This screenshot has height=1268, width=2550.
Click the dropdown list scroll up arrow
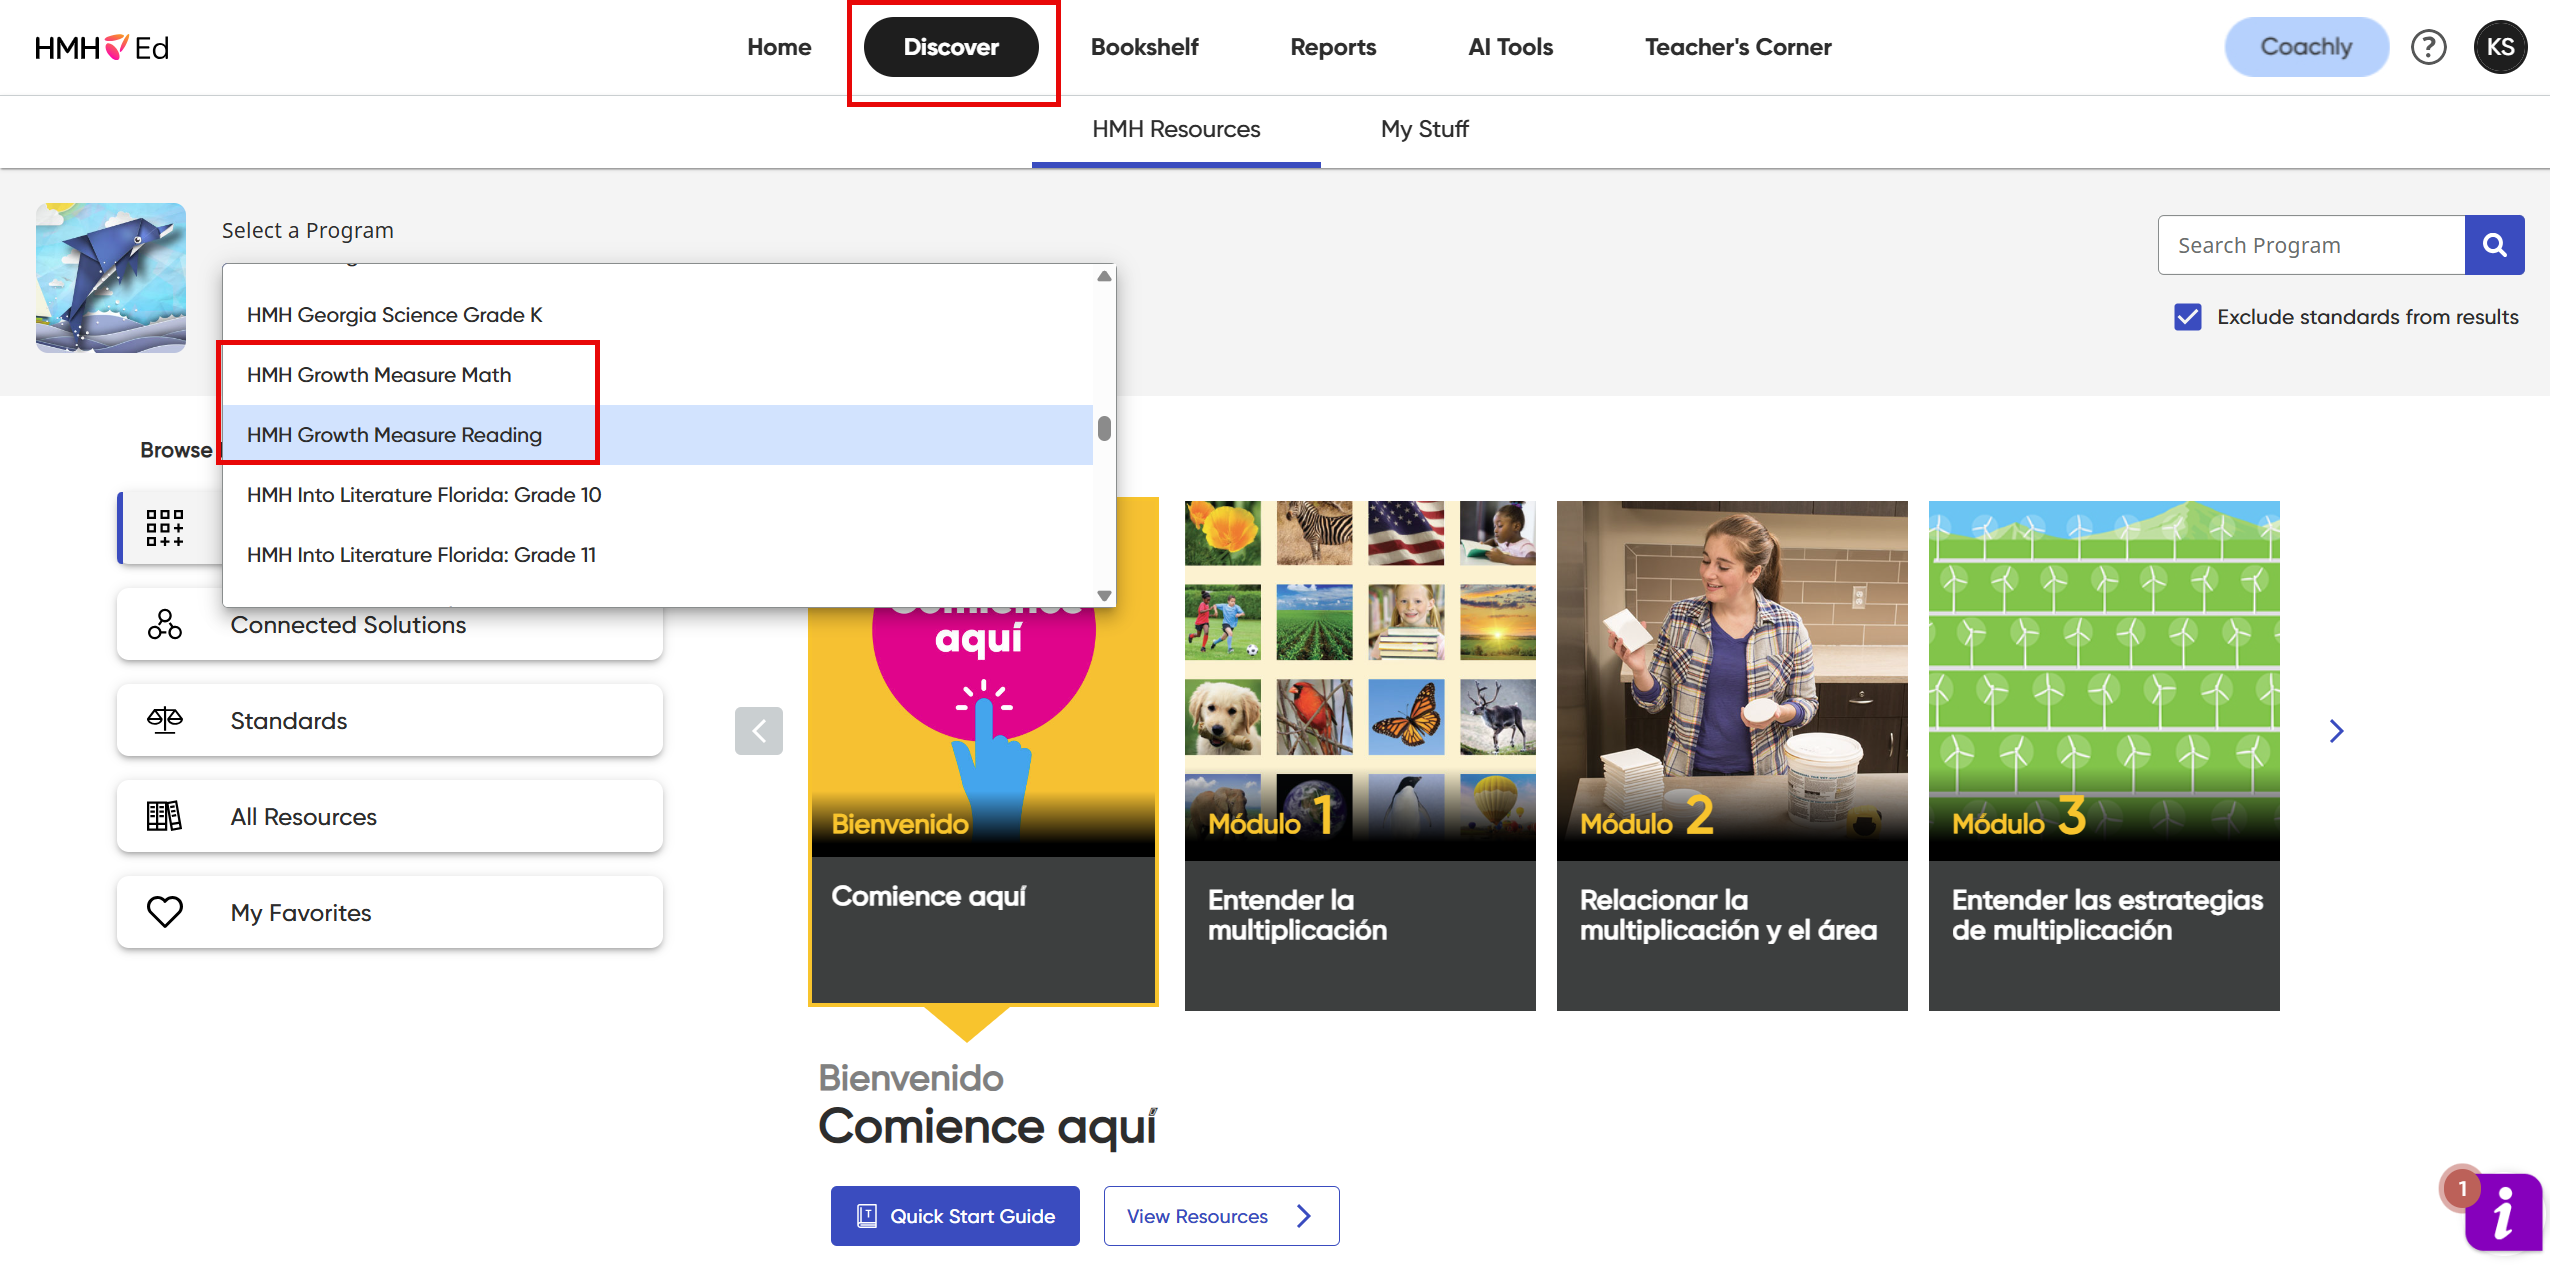(x=1104, y=276)
